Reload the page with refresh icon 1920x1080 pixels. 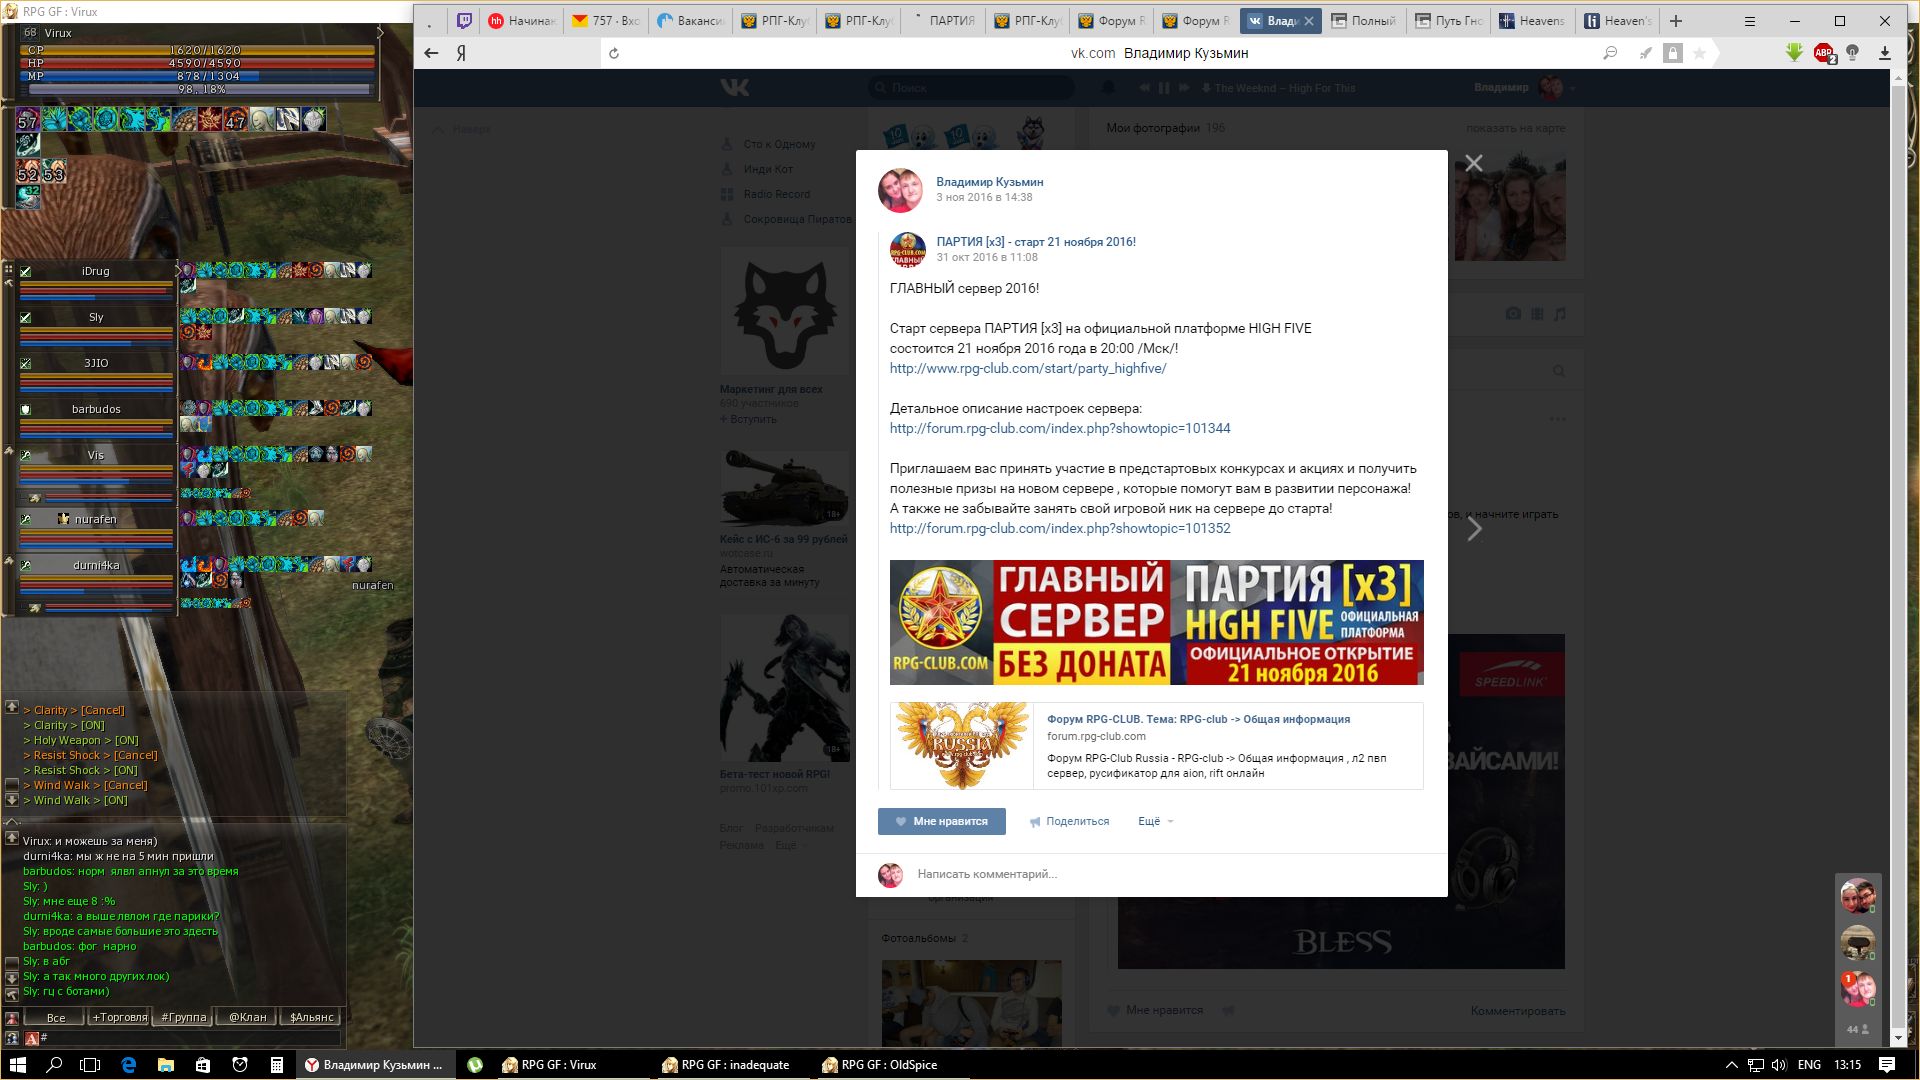614,53
